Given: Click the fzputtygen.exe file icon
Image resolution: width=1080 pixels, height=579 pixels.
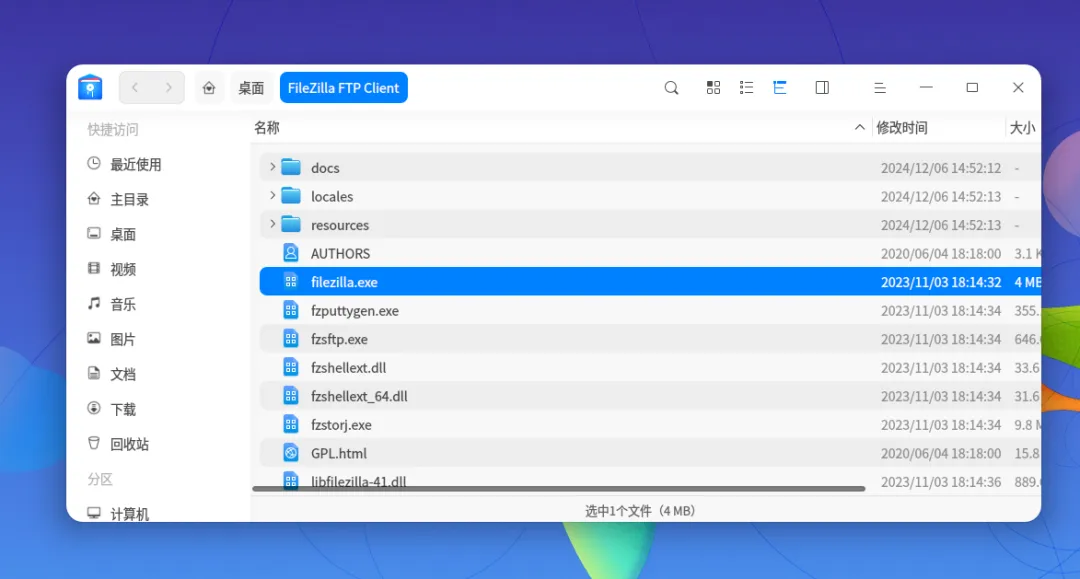Looking at the screenshot, I should pos(291,310).
